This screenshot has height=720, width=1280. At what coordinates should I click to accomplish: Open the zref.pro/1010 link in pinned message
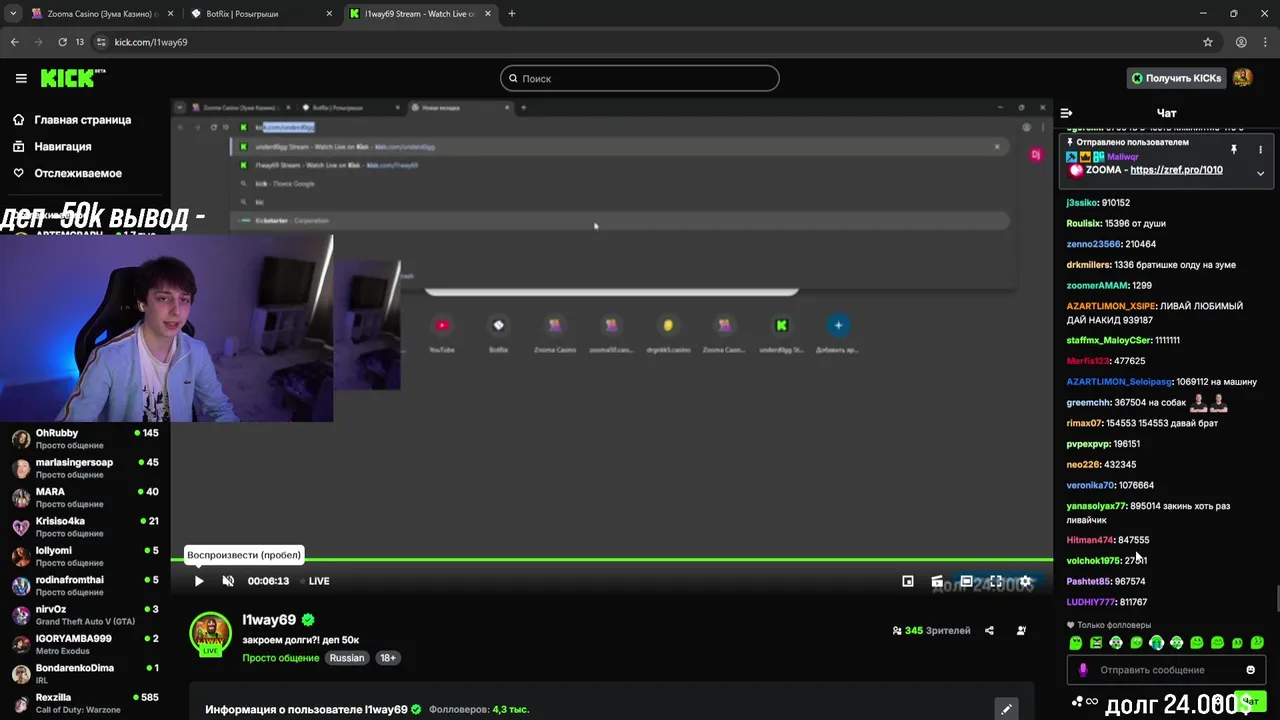click(x=1176, y=170)
